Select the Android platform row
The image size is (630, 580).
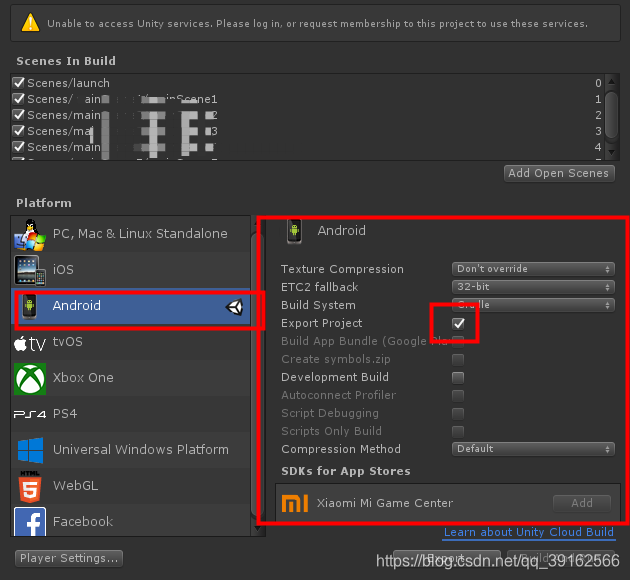131,306
